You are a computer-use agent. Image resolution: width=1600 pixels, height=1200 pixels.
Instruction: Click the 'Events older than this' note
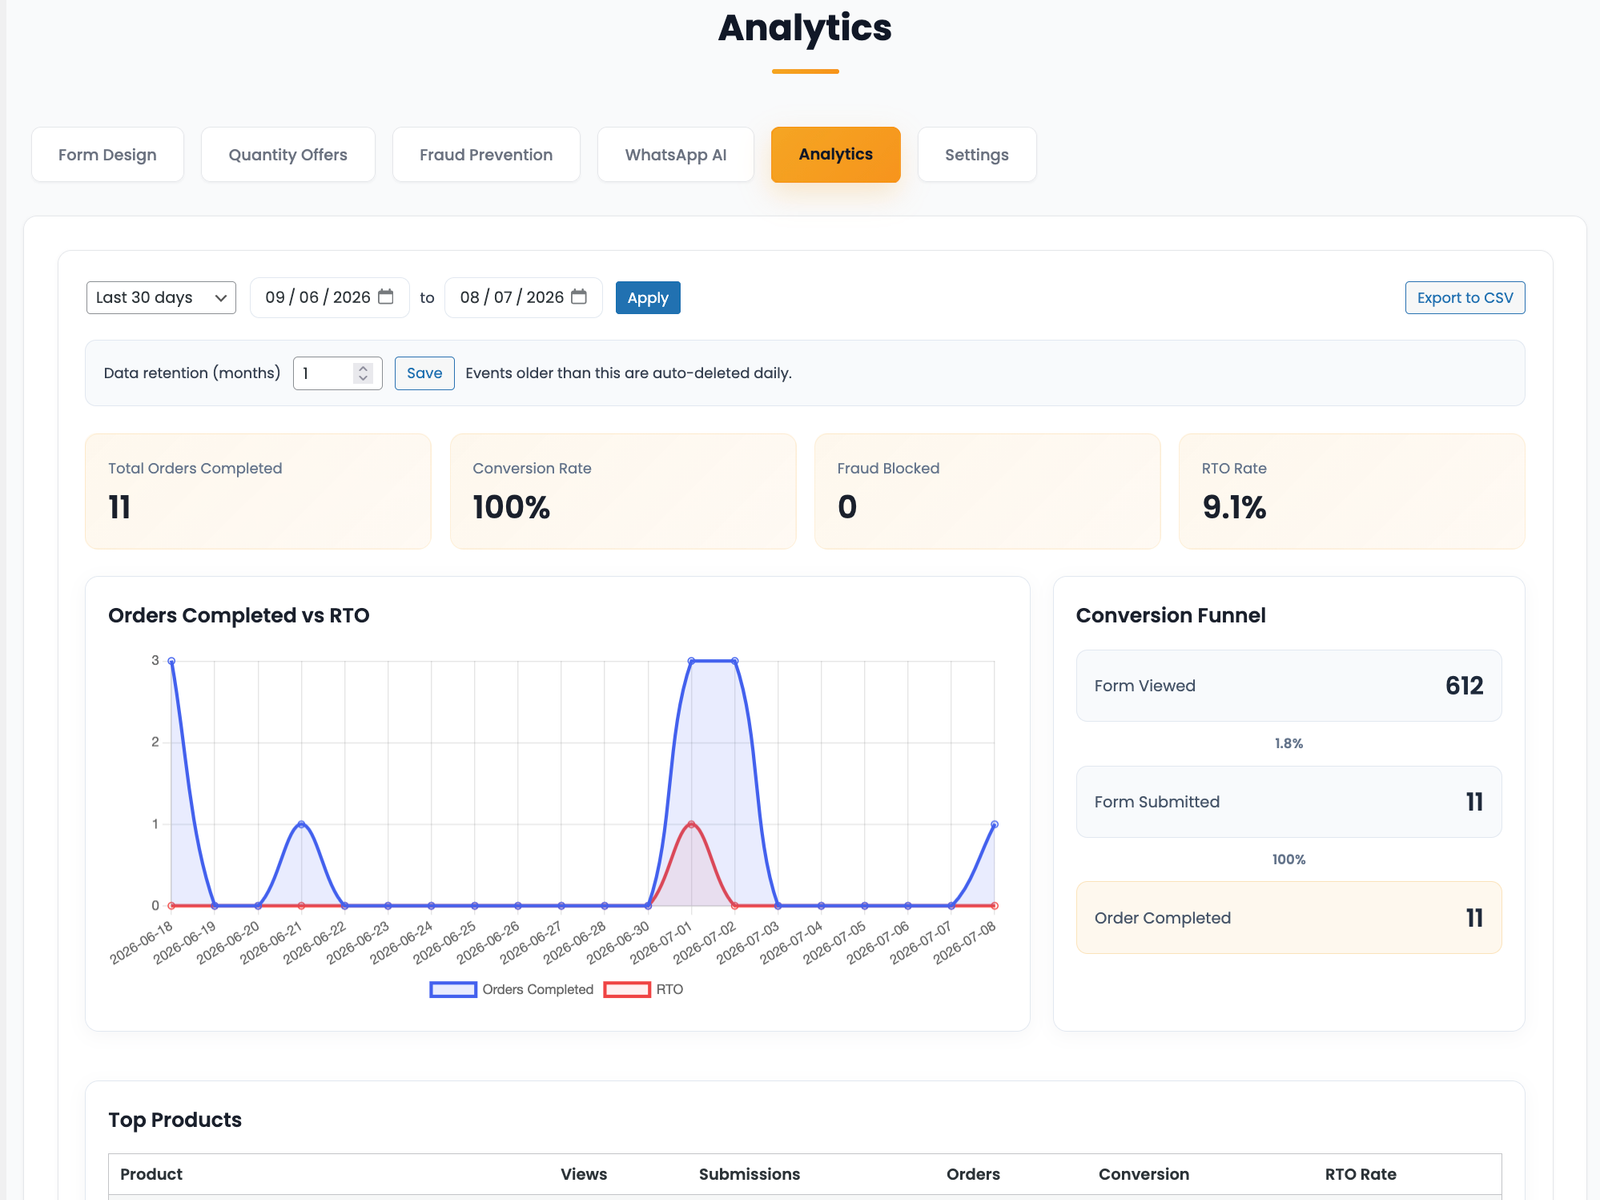[628, 373]
